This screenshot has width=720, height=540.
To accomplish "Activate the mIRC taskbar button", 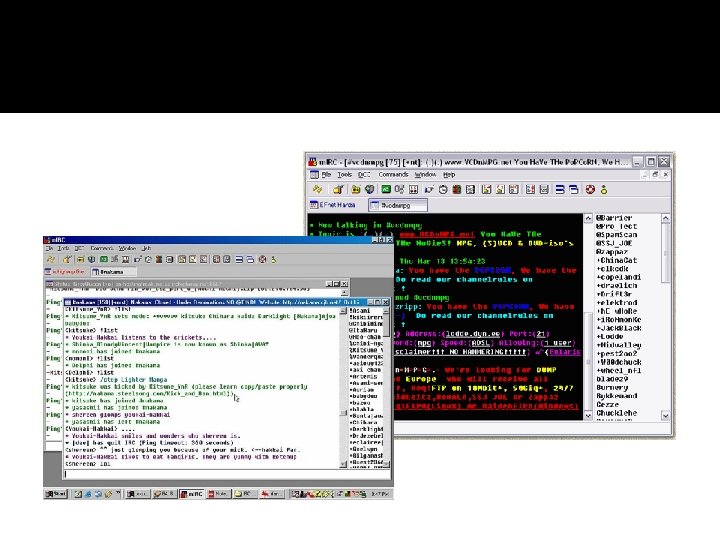I will coord(191,494).
